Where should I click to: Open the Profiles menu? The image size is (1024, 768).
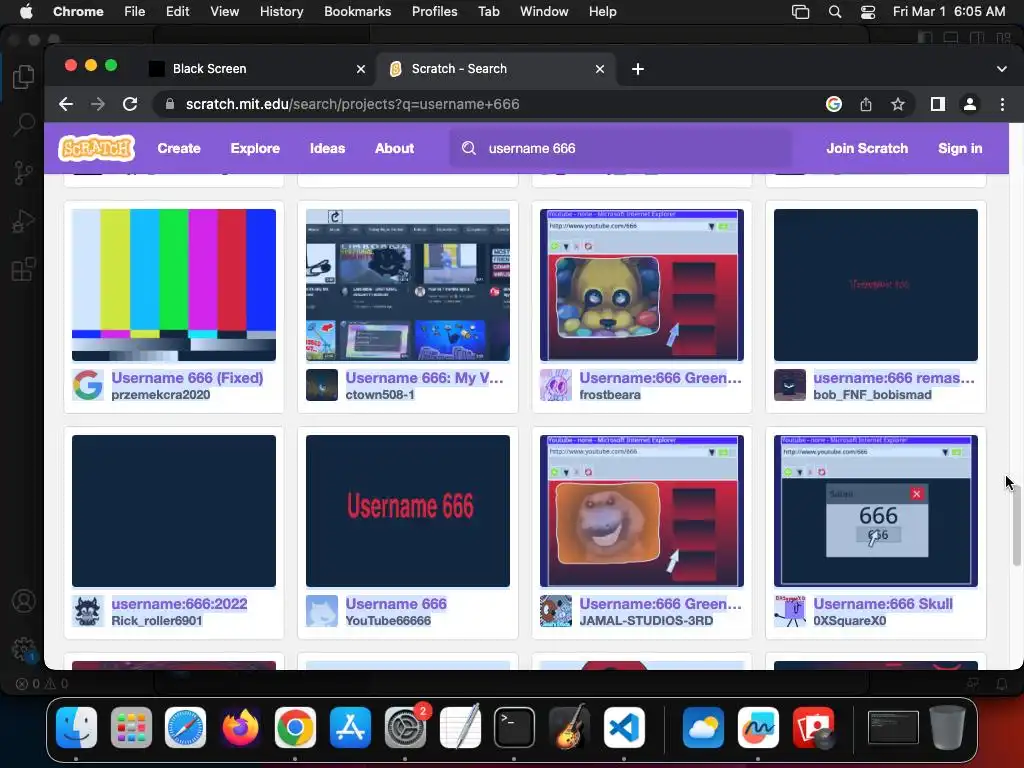[434, 11]
